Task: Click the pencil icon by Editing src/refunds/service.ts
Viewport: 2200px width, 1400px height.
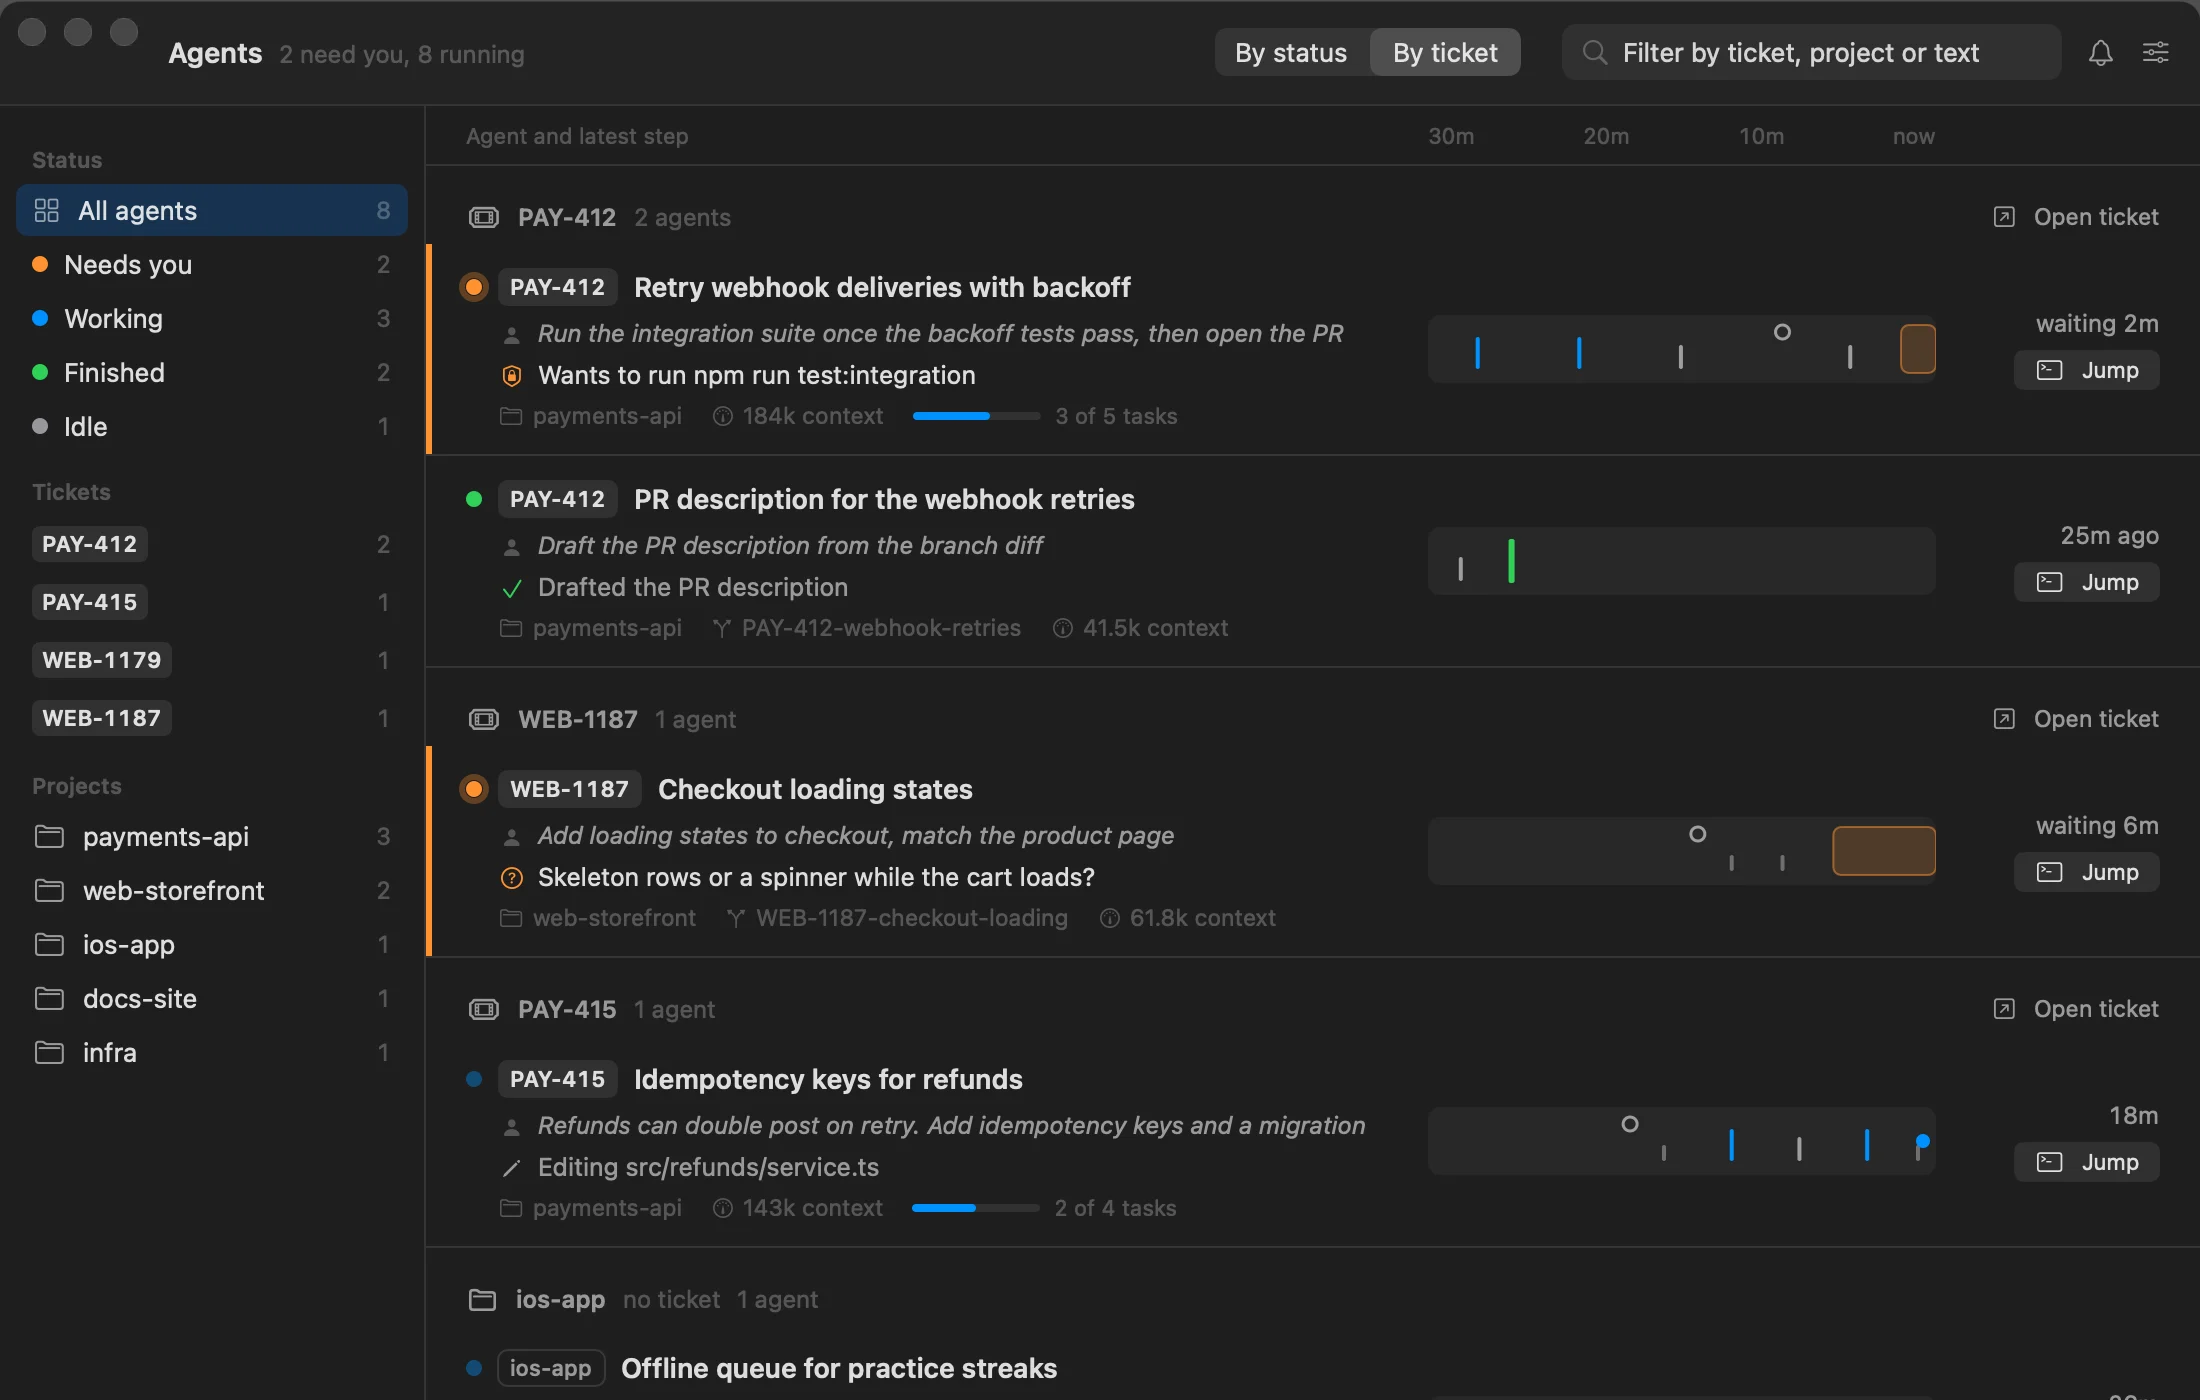Action: coord(511,1168)
